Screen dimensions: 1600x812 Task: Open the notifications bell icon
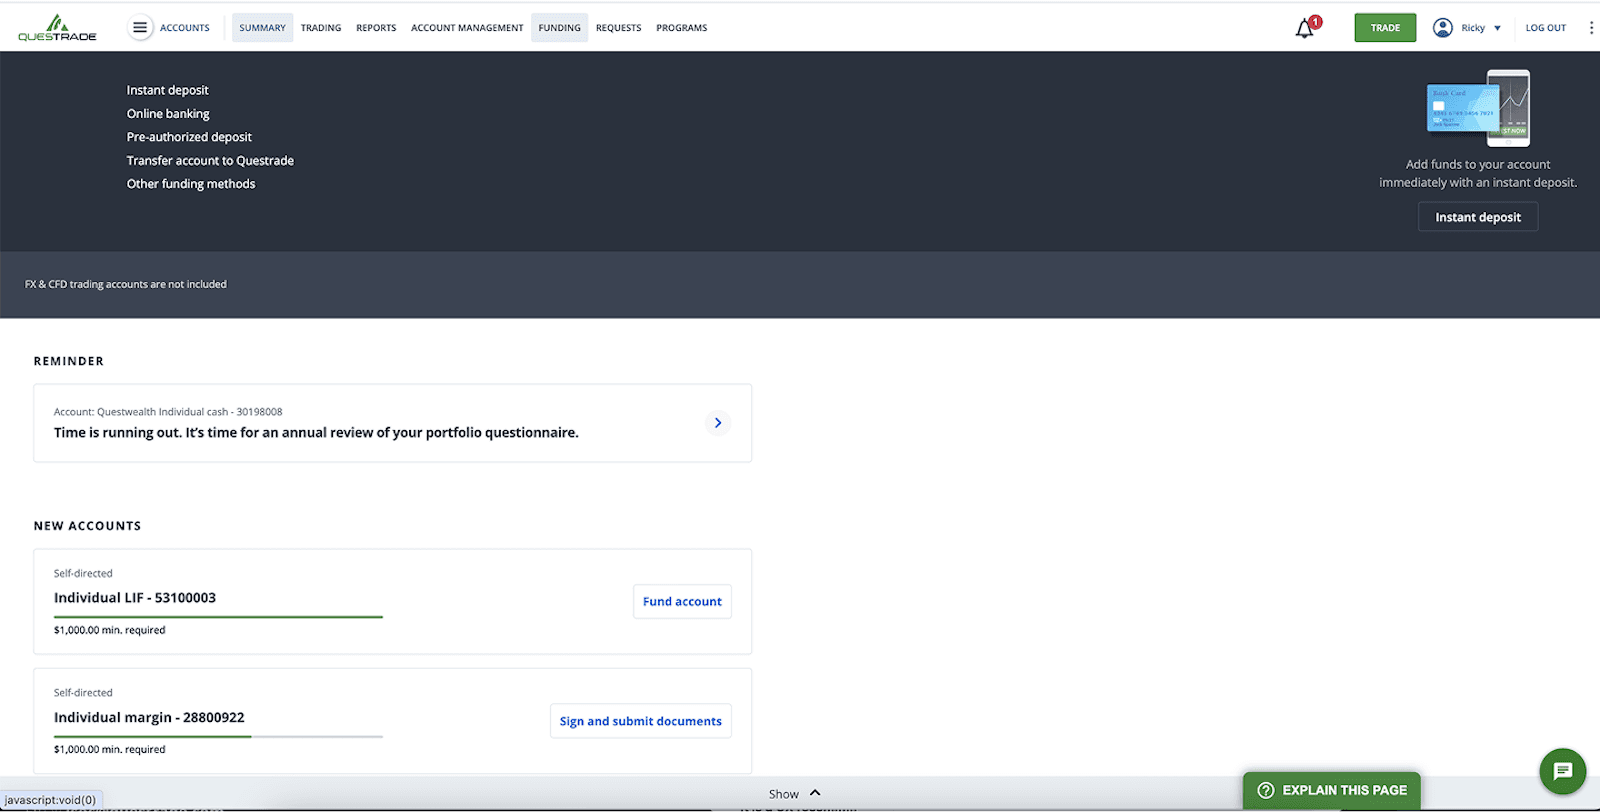click(x=1305, y=29)
